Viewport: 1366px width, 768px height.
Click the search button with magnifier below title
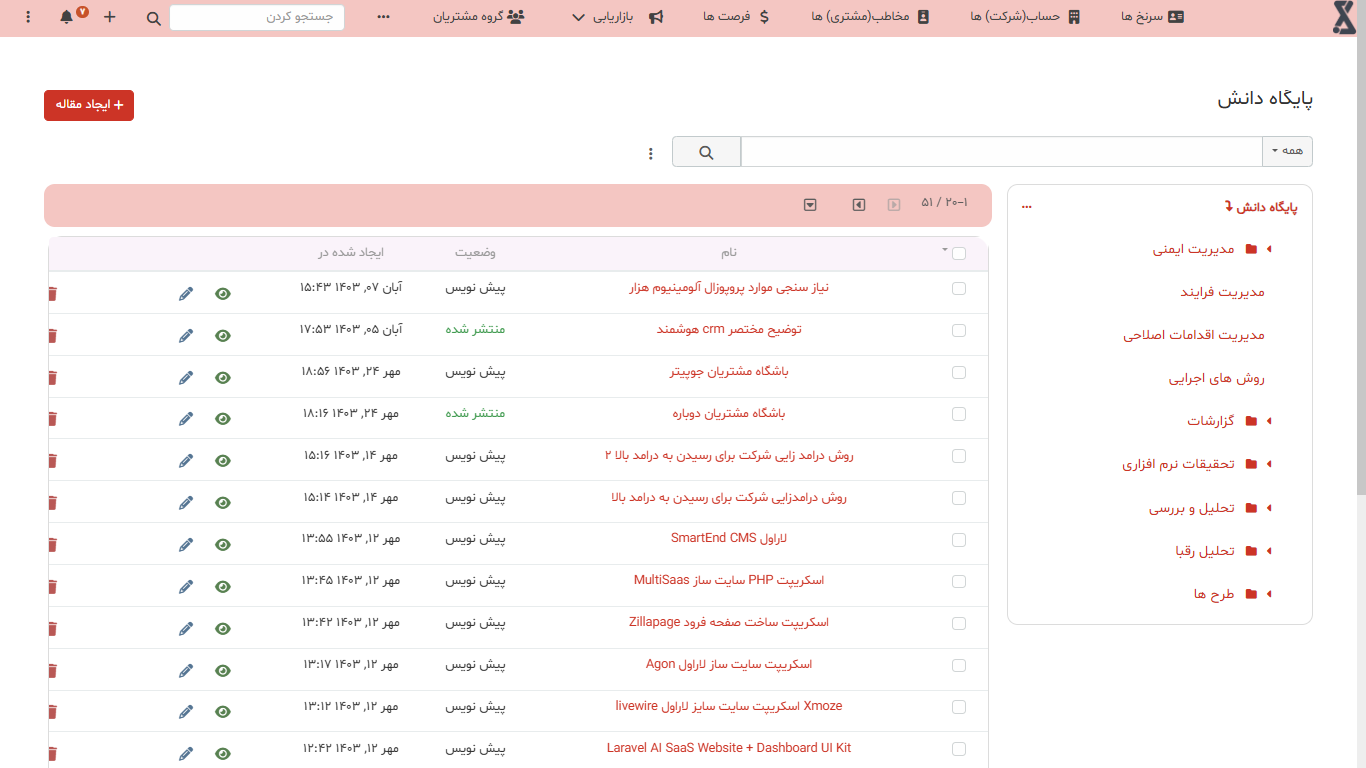(x=706, y=152)
